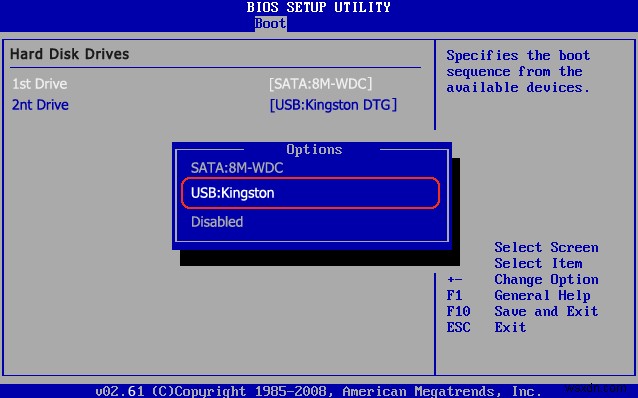Select the 2nt Drive row label

coord(40,105)
